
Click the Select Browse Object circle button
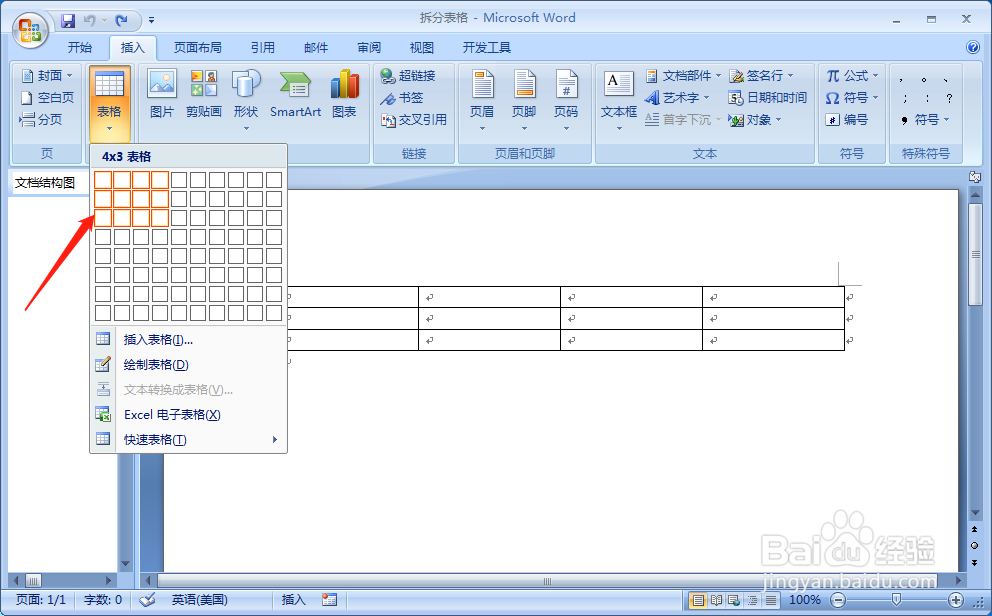tap(975, 545)
